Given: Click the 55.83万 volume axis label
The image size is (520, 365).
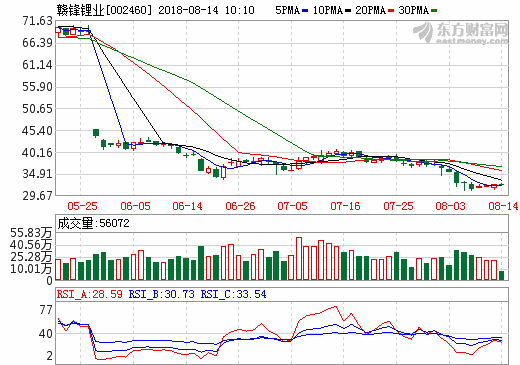Looking at the screenshot, I should click(x=31, y=233).
